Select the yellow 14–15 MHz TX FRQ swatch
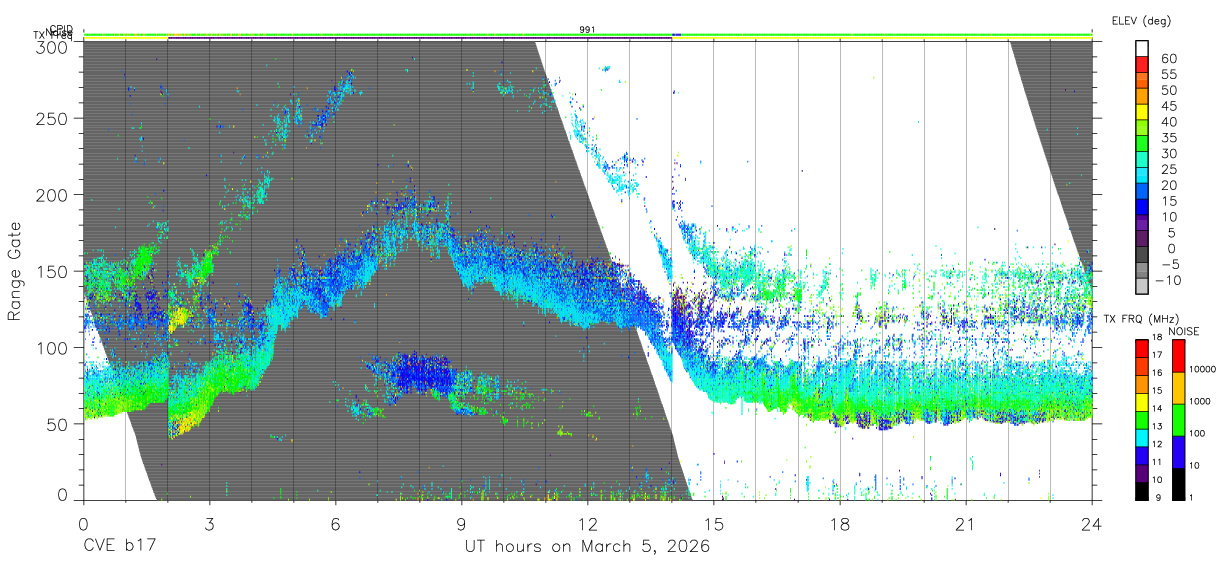 1143,402
